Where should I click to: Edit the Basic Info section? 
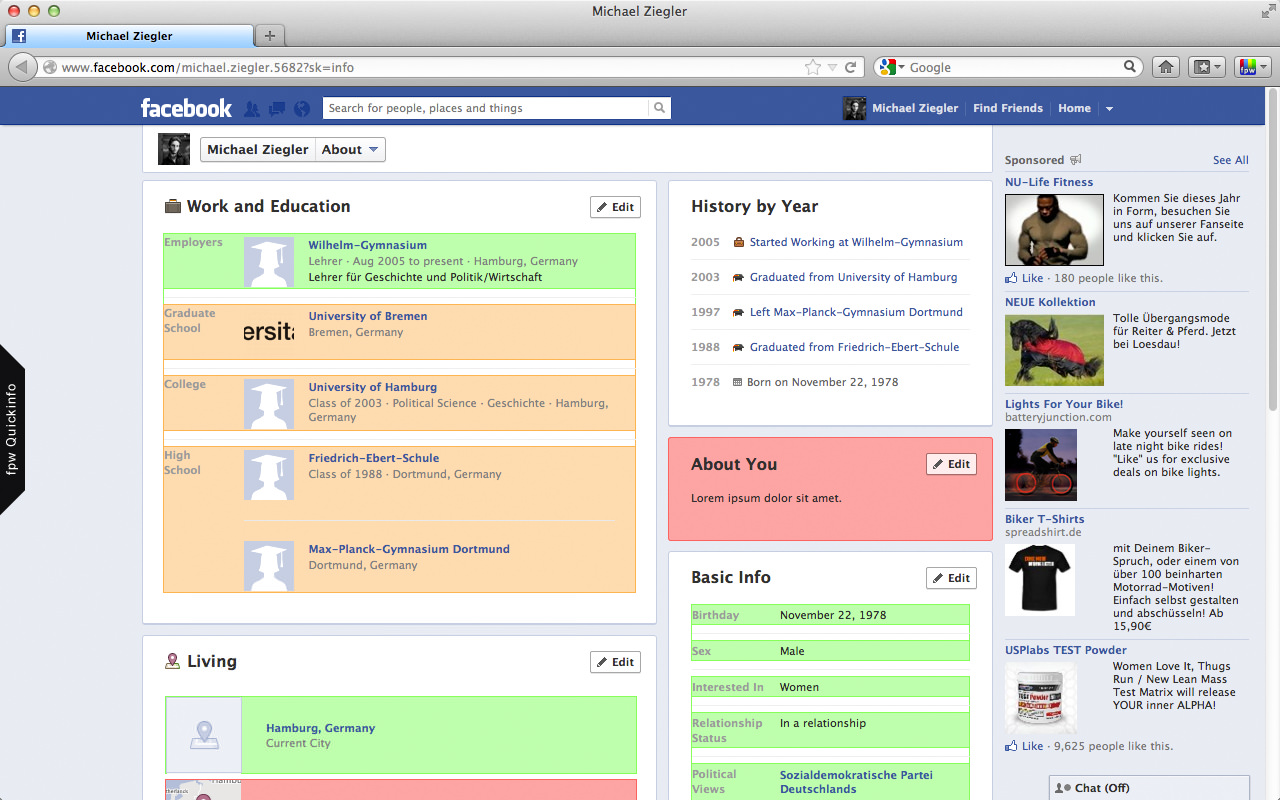coord(951,578)
